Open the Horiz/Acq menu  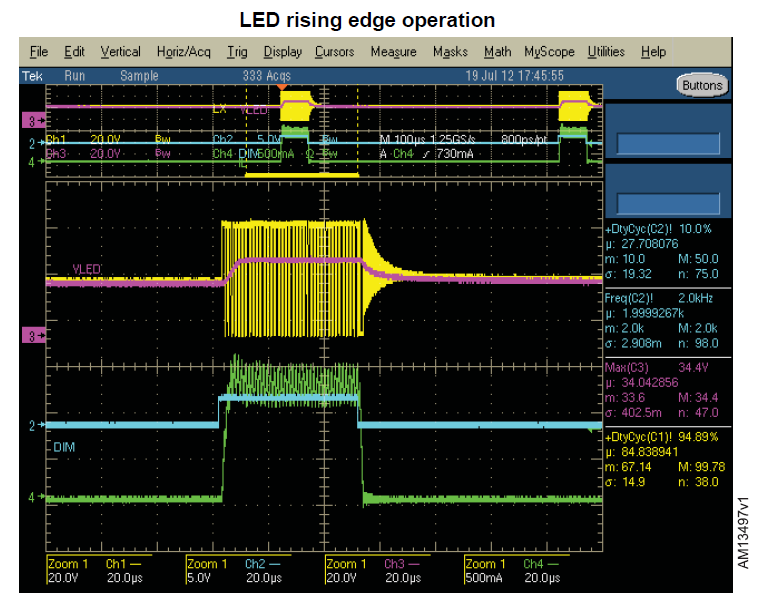183,52
